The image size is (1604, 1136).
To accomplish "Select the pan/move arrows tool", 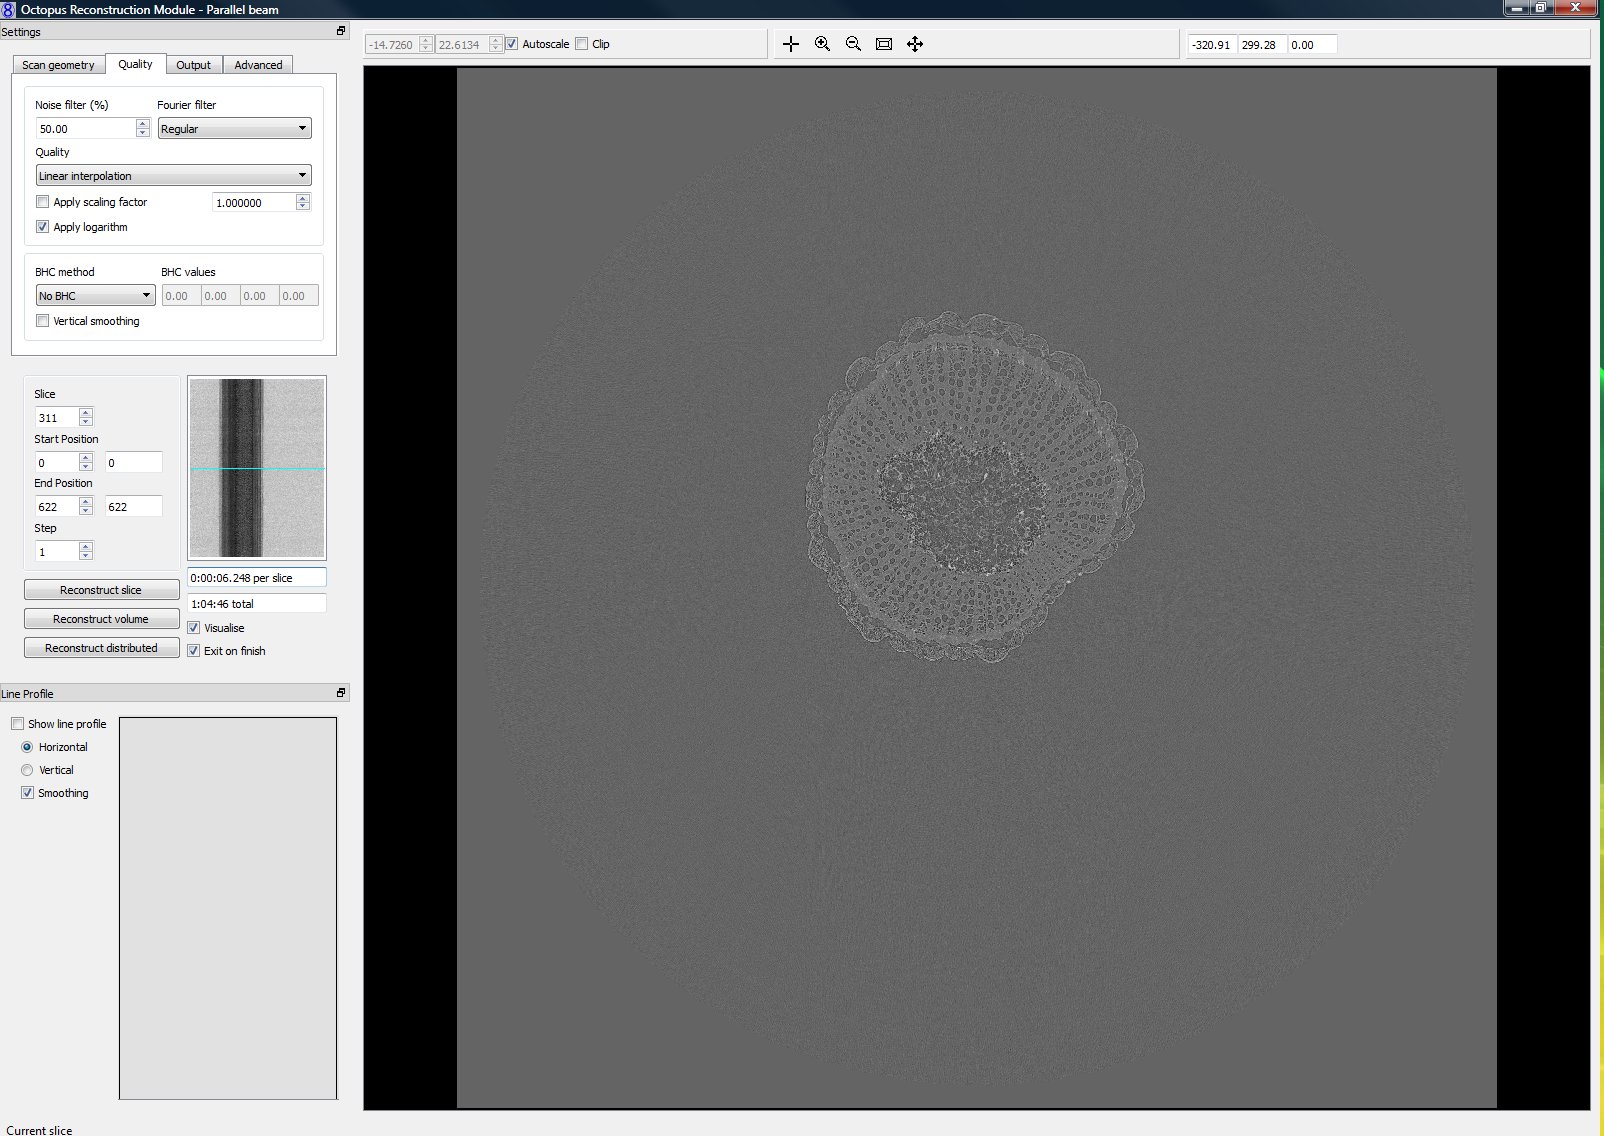I will (915, 44).
